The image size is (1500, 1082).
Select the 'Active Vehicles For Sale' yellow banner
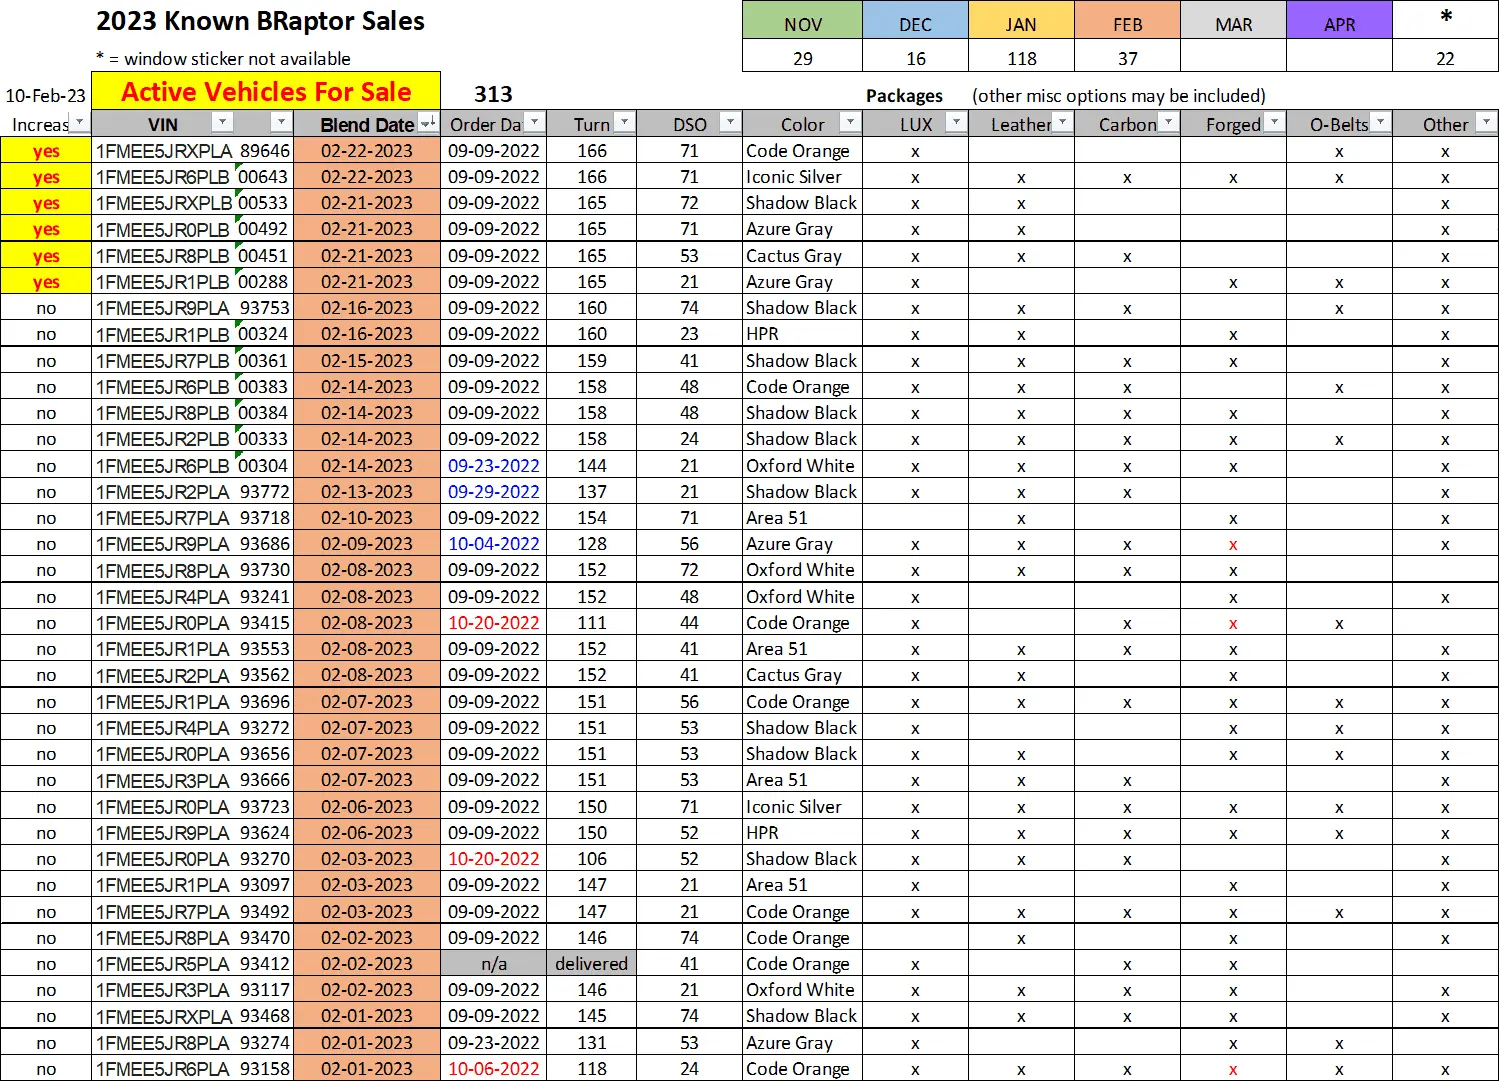point(266,91)
